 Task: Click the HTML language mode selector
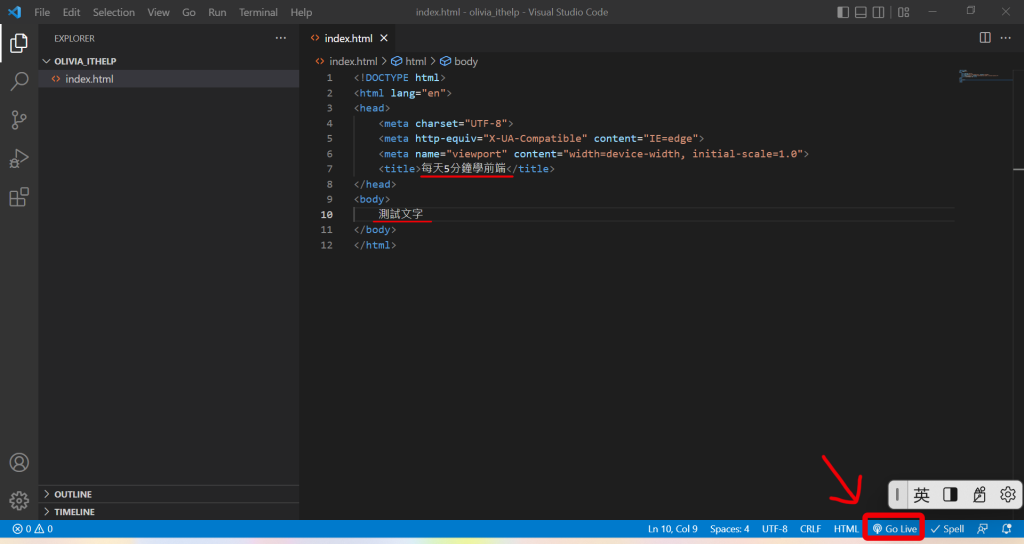click(846, 529)
